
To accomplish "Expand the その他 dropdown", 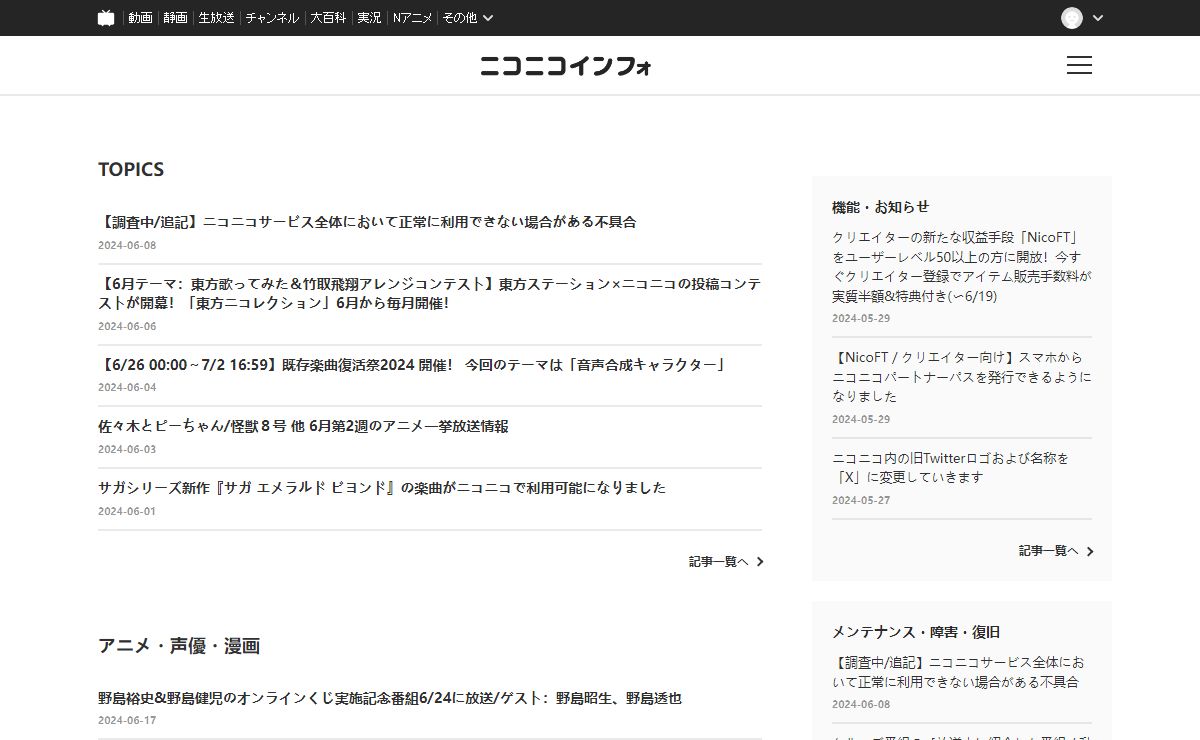I will click(468, 18).
